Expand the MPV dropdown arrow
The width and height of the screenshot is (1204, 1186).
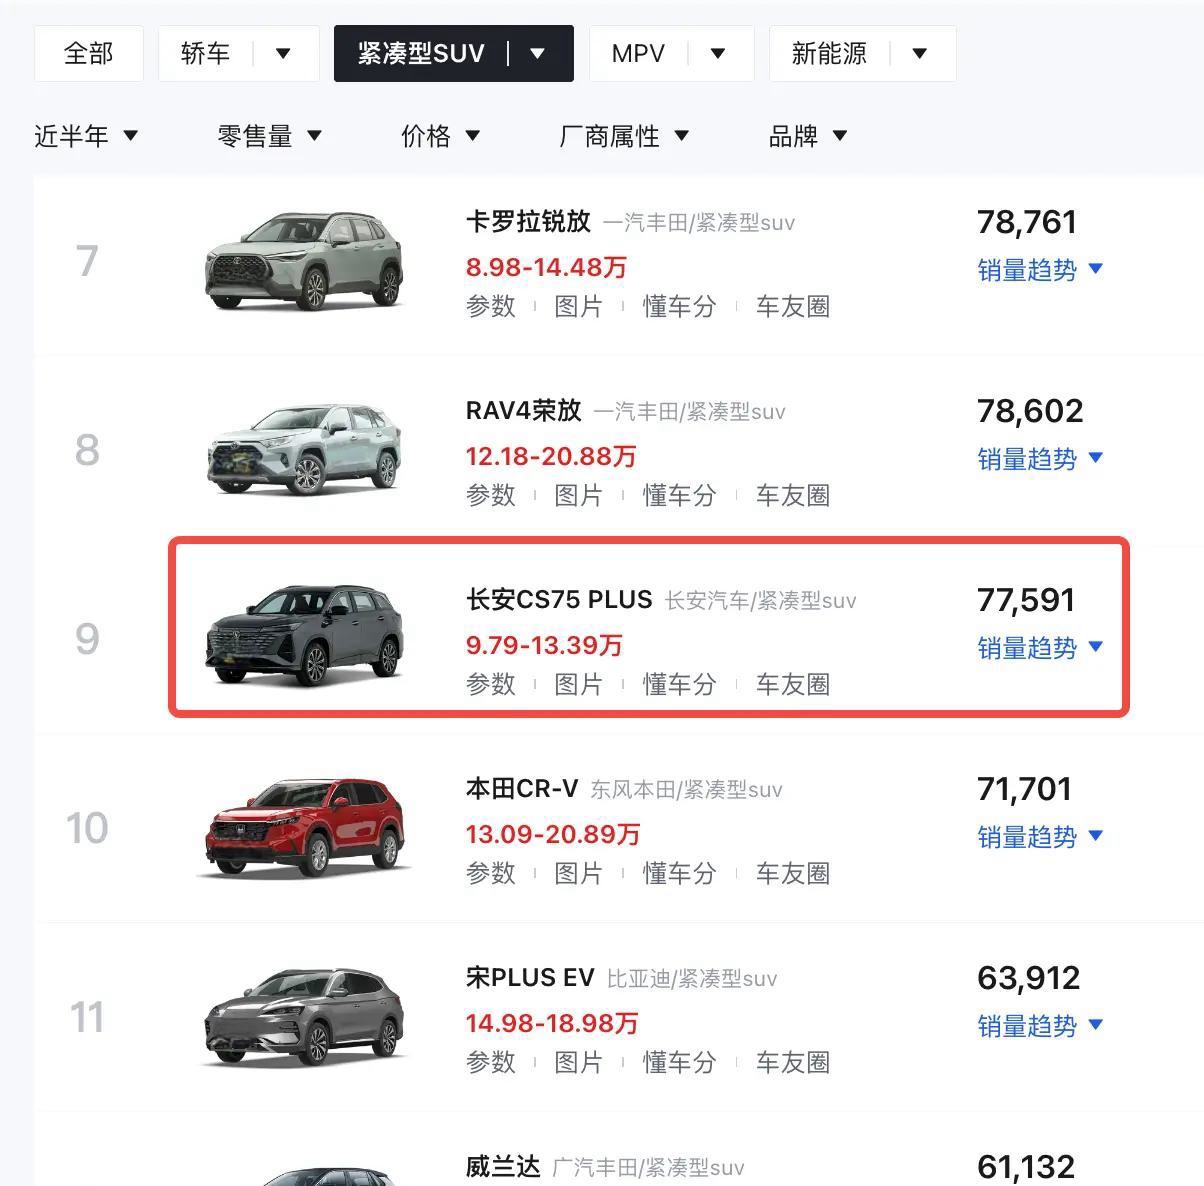718,54
